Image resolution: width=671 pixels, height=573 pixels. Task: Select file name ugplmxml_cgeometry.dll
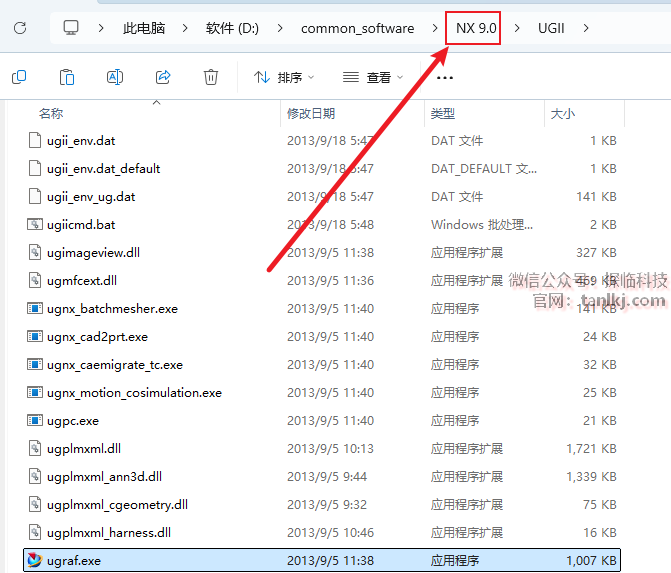point(117,505)
